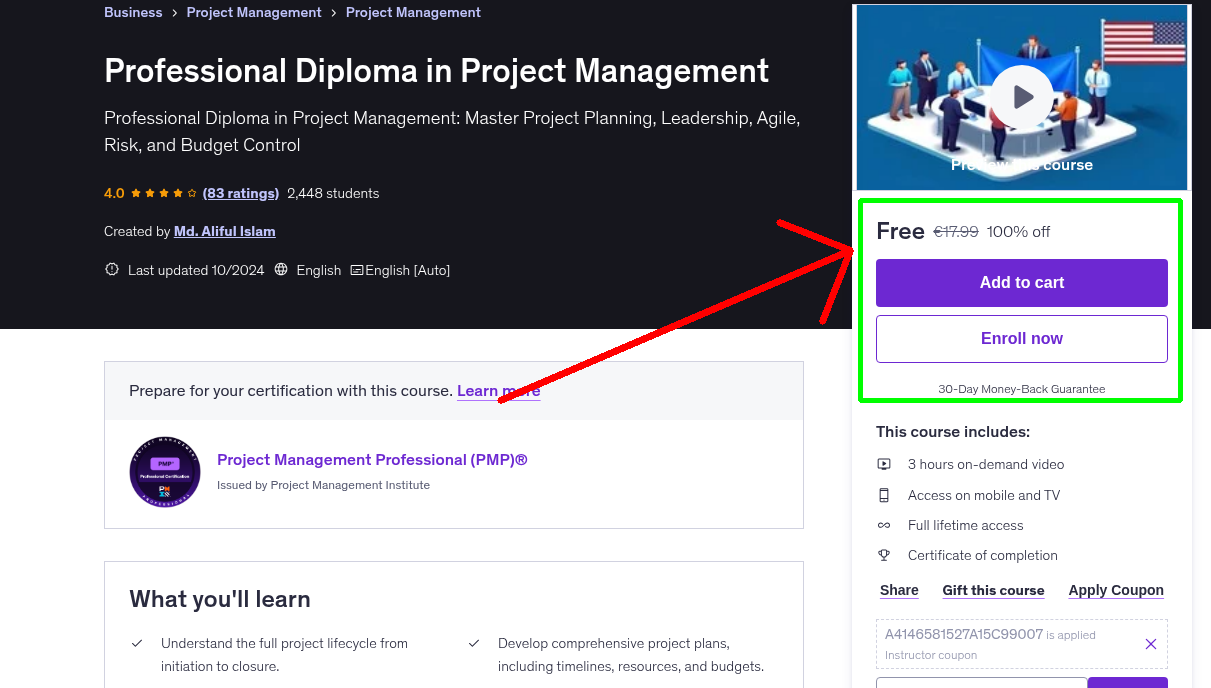
Task: Click the mobile and TV access icon
Action: click(x=884, y=495)
